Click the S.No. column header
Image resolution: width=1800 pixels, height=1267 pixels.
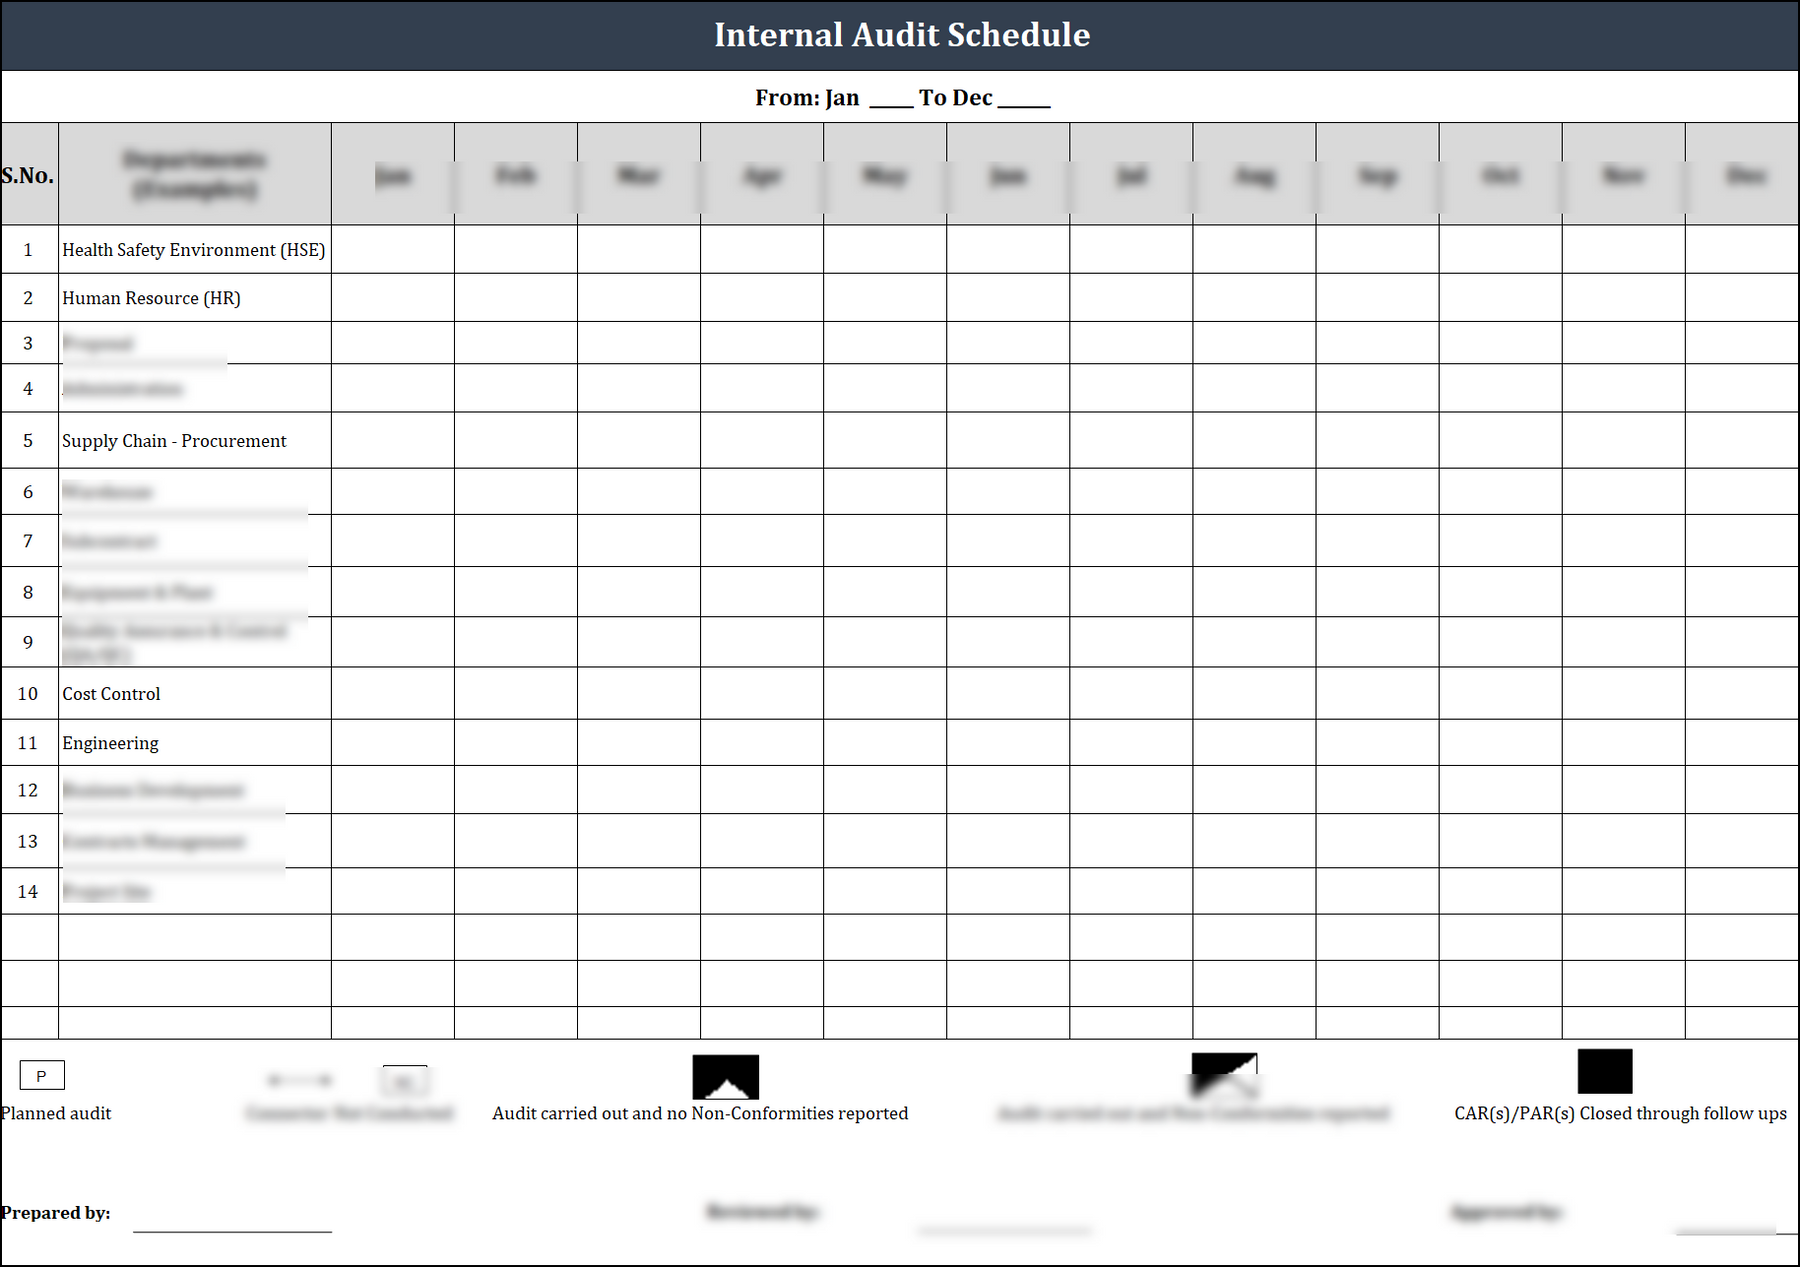click(x=29, y=173)
